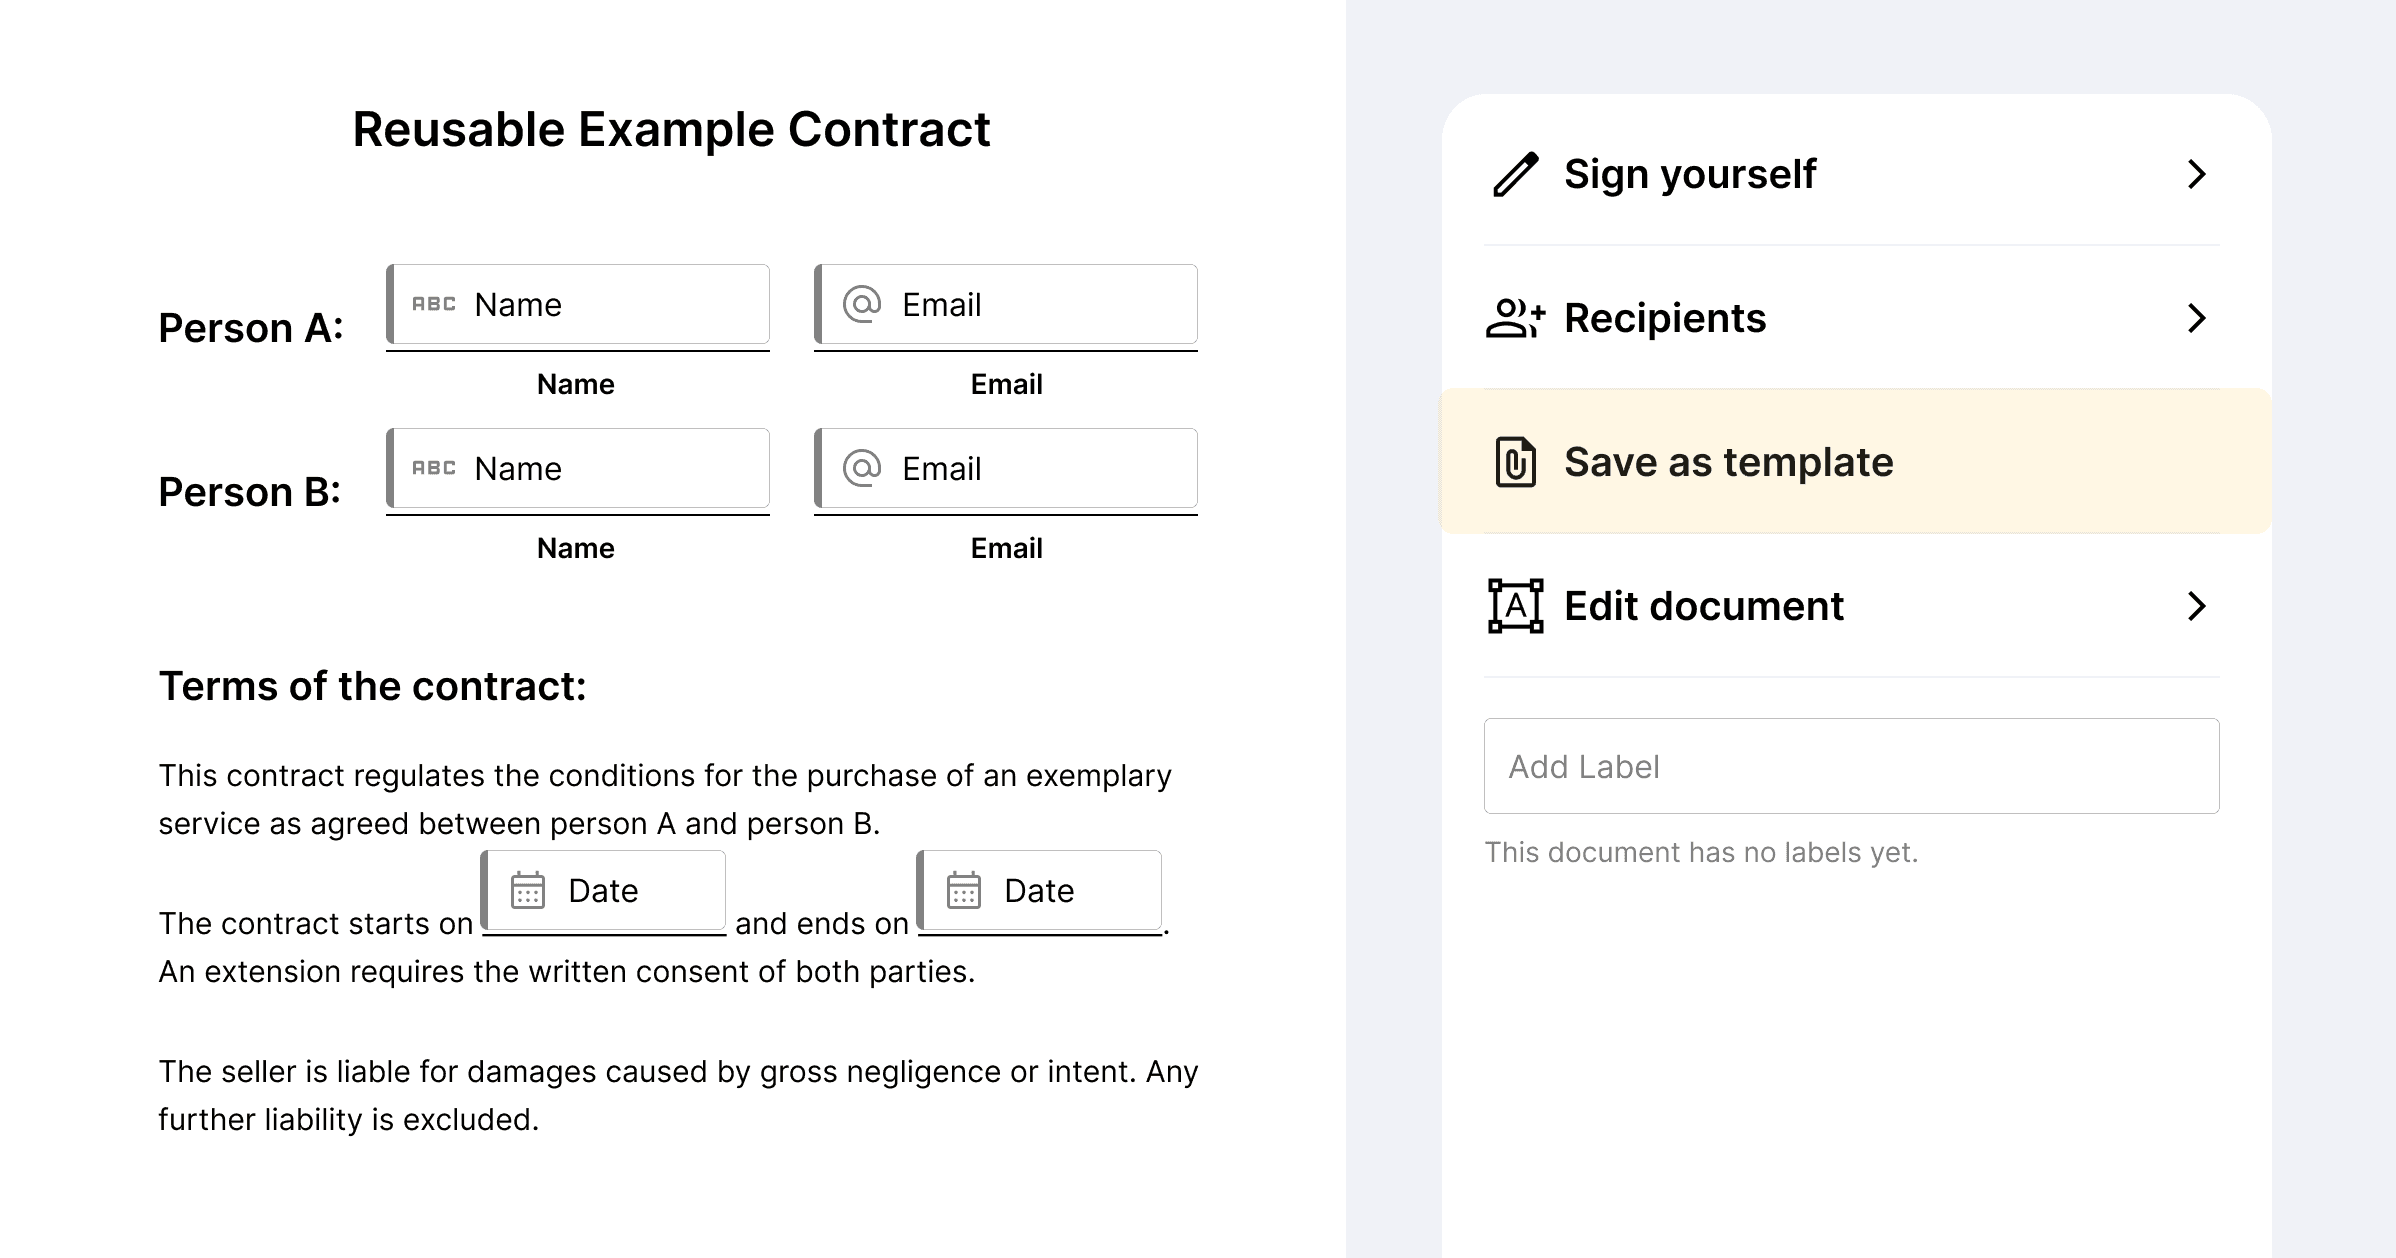Select the contract end Date placeholder field
2396x1258 pixels.
pos(1039,890)
